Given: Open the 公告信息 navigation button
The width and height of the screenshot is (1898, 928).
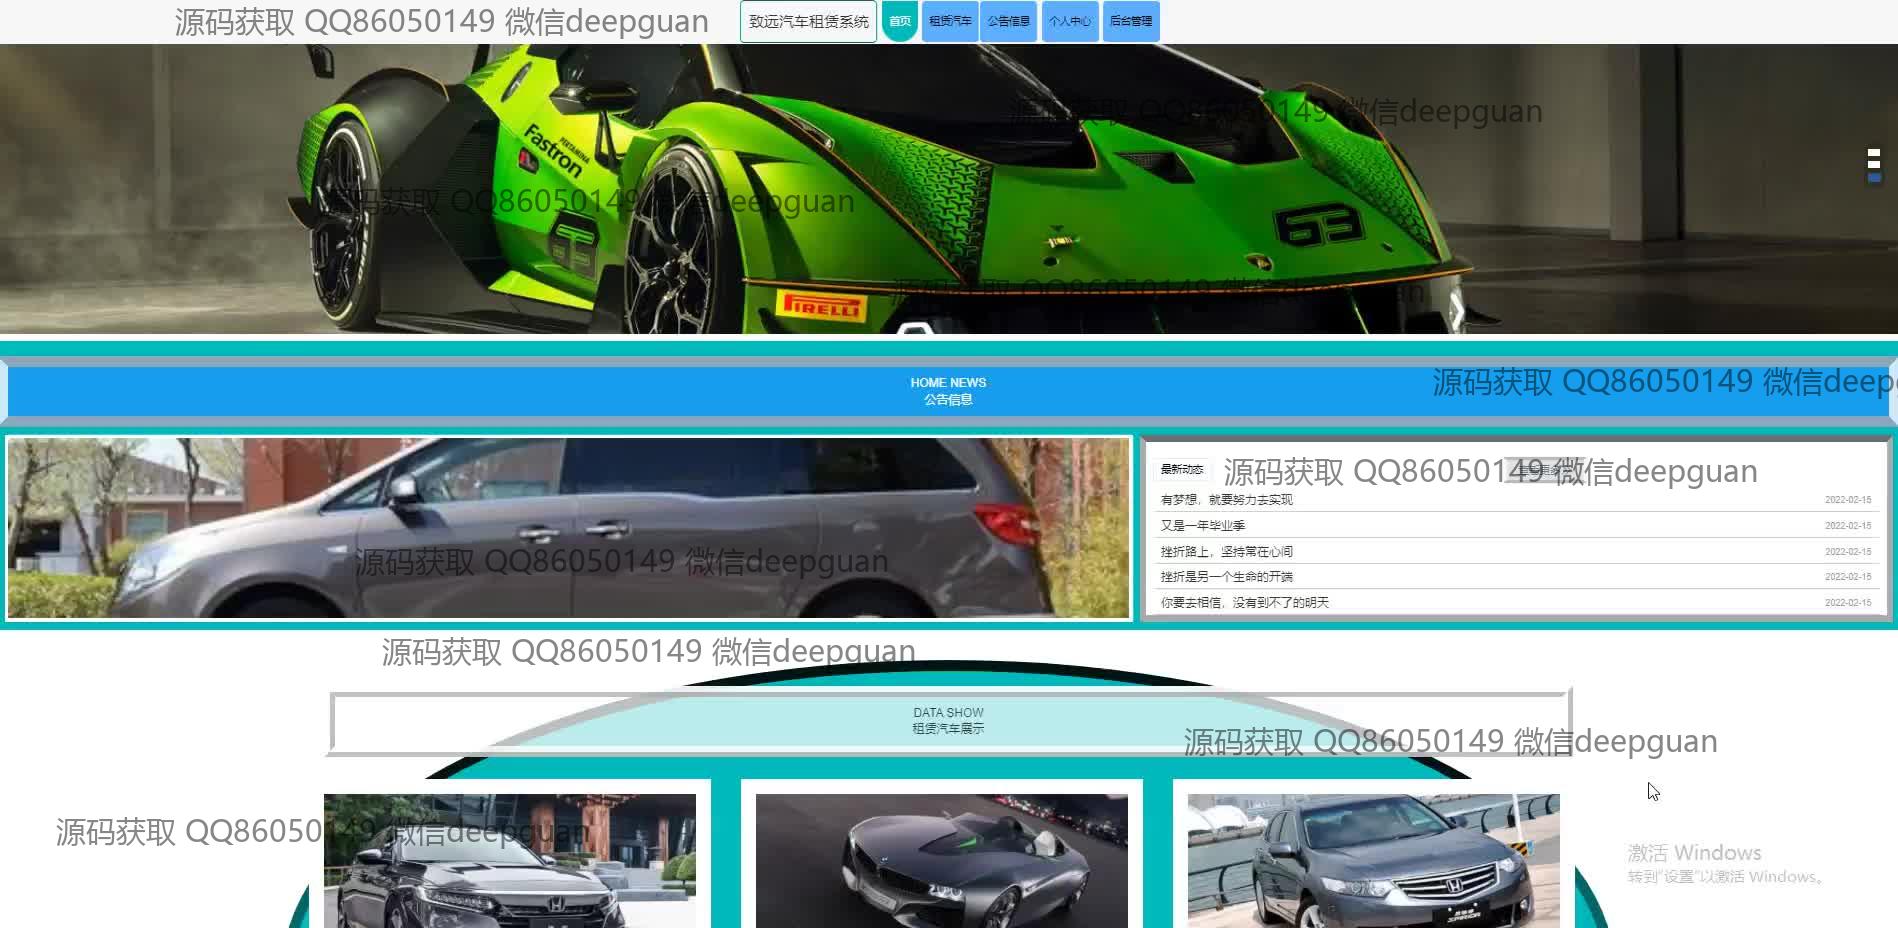Looking at the screenshot, I should pos(1008,21).
